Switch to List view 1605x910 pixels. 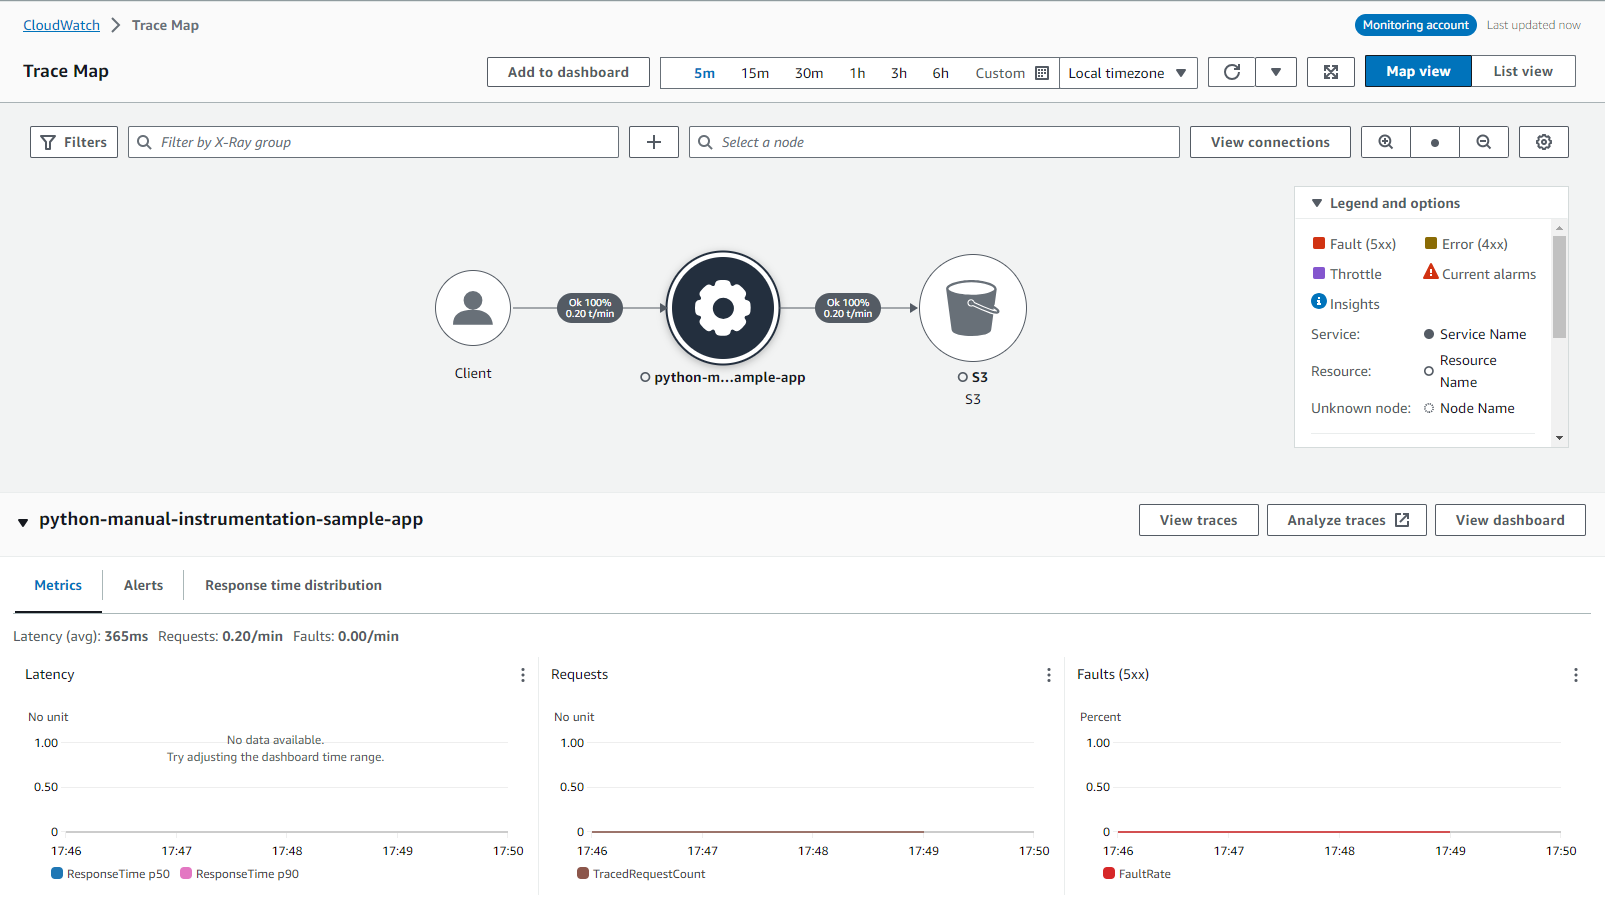(1523, 71)
